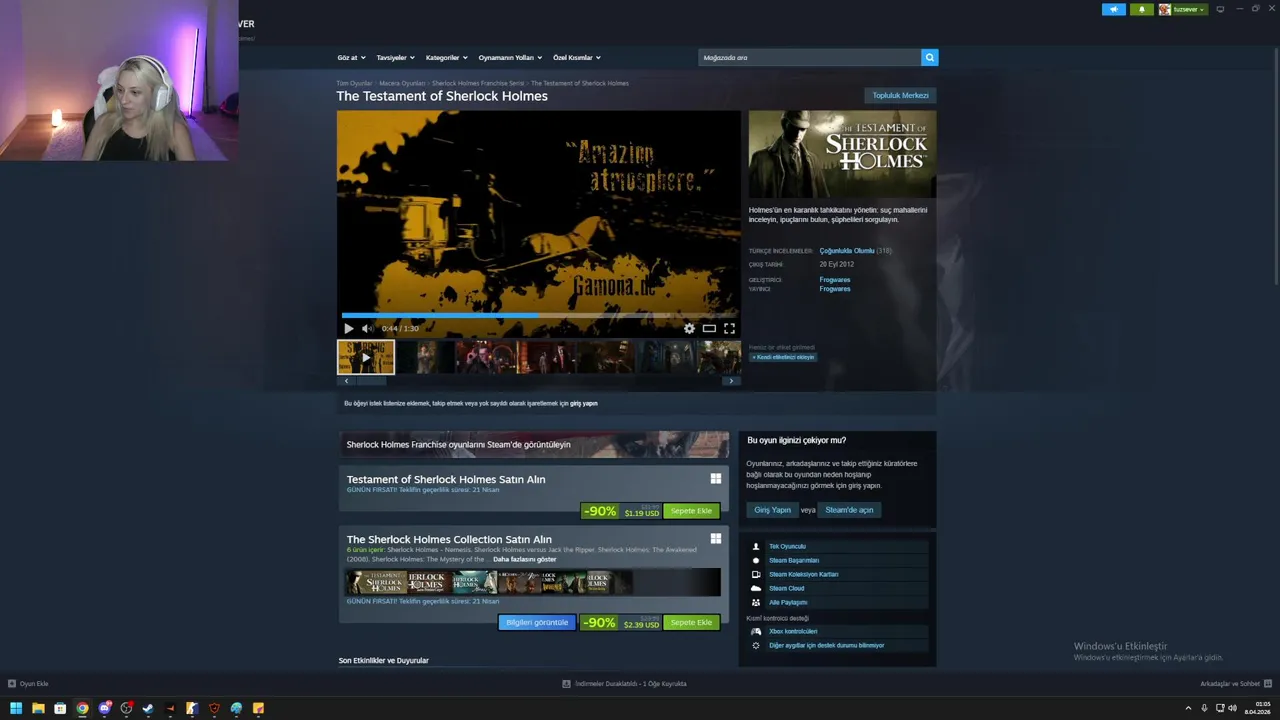This screenshot has width=1280, height=720.
Task: Click the Windows platform icon for Testament purchase
Action: tap(716, 479)
